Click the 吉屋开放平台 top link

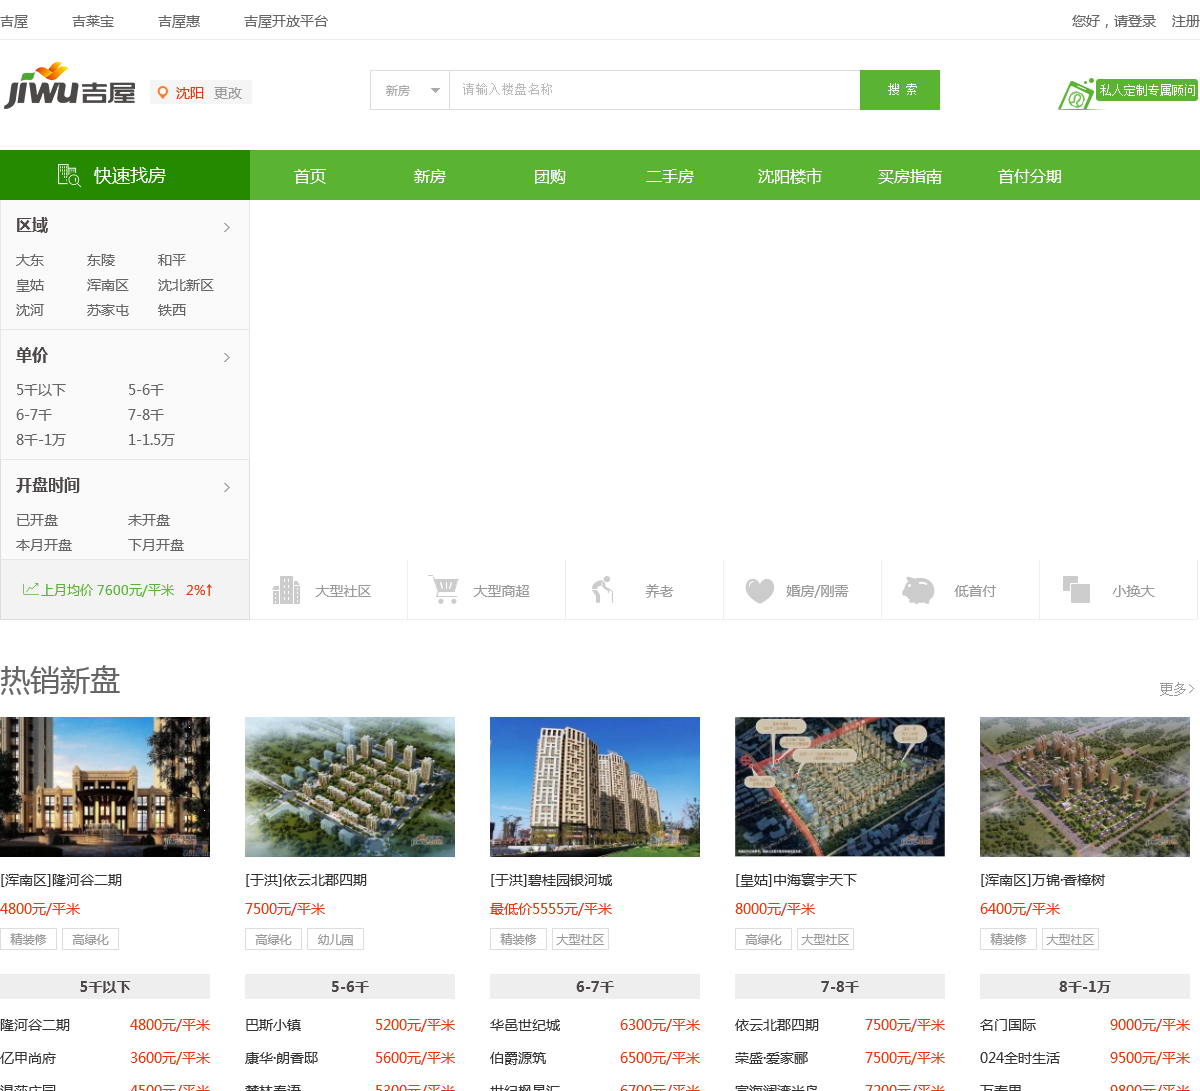[x=286, y=21]
